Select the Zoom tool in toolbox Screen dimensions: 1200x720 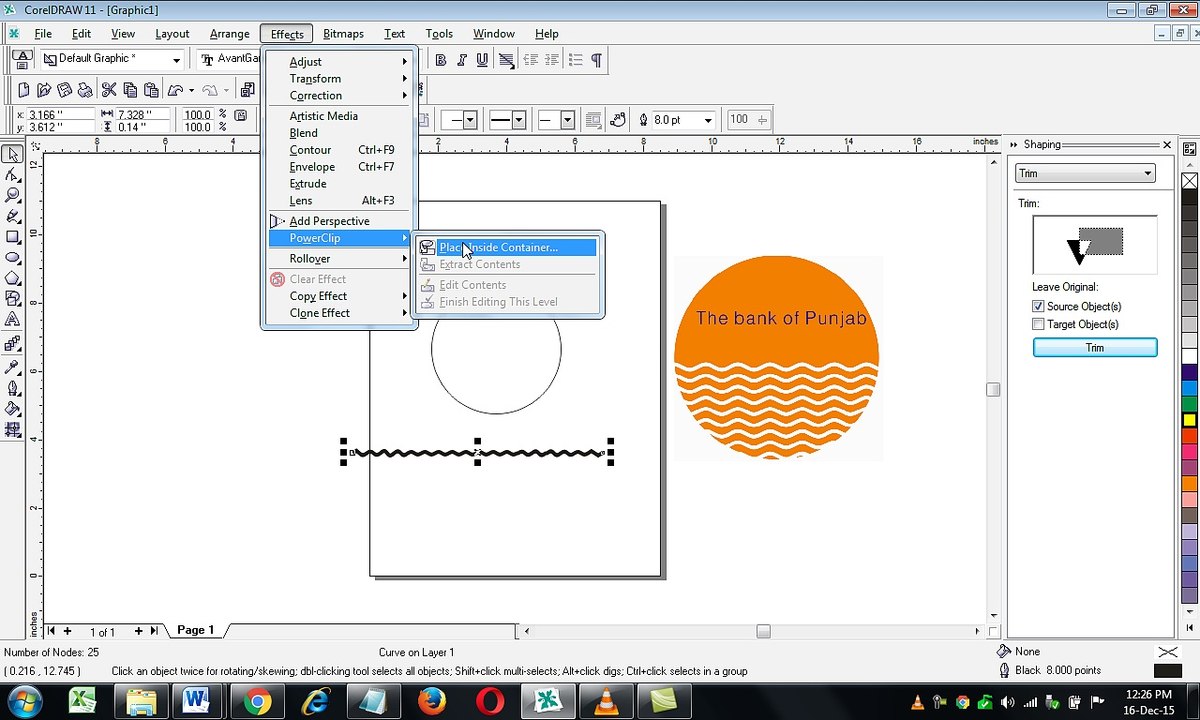13,195
